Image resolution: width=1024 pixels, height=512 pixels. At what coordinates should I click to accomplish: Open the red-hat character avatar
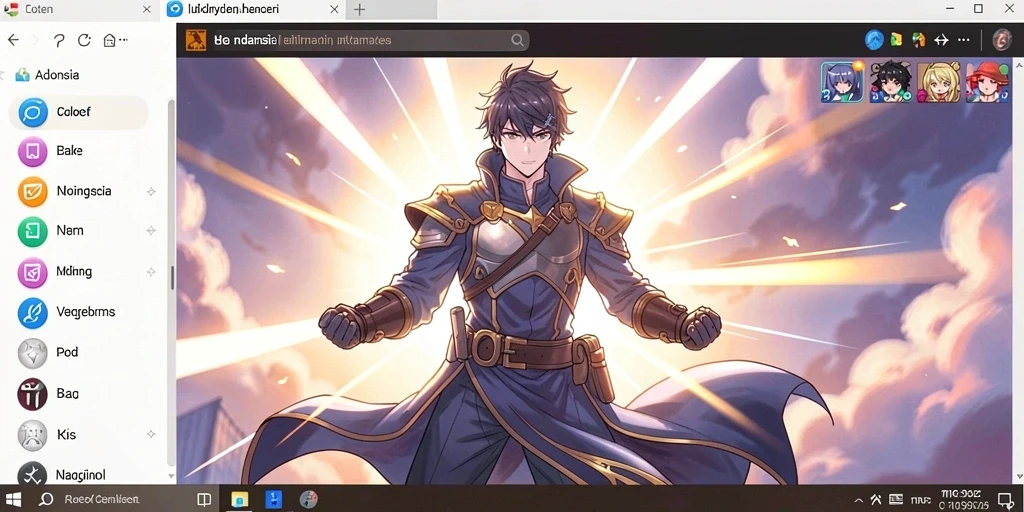point(987,82)
